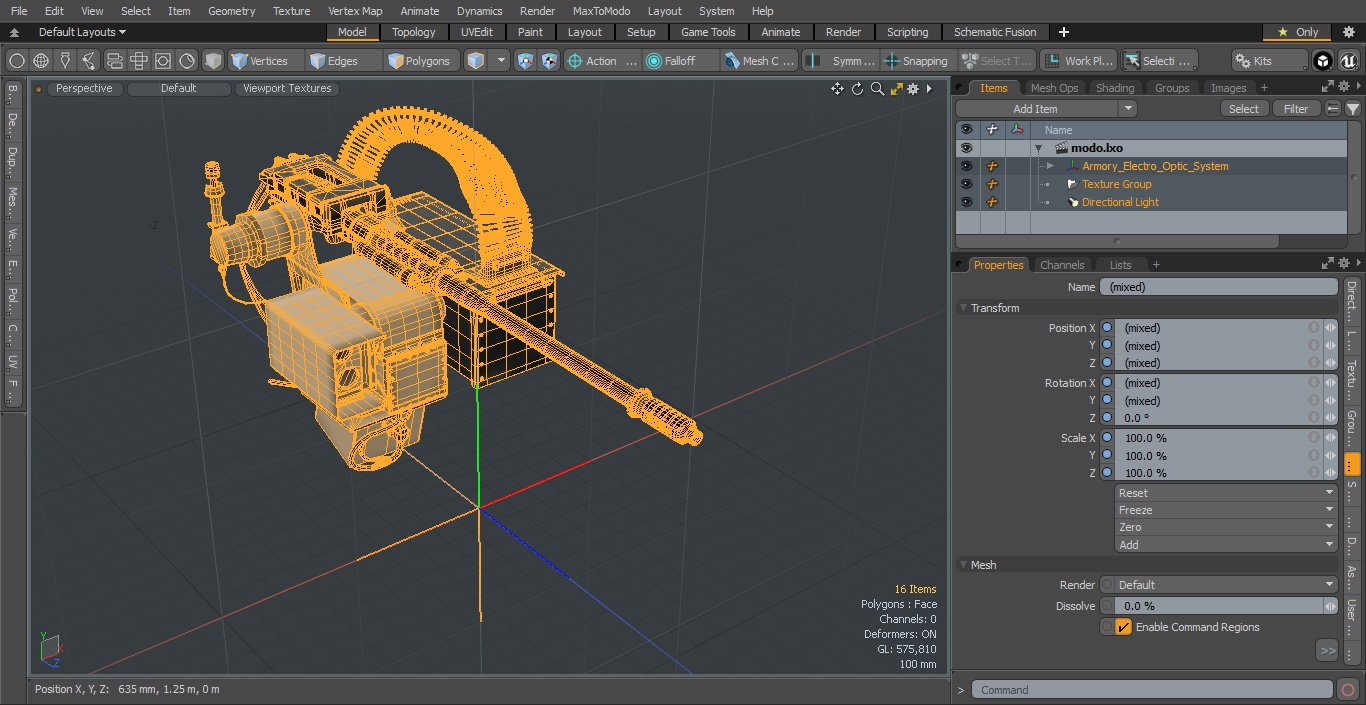The width and height of the screenshot is (1366, 705).
Task: Click the pen-tip tool icon
Action: pyautogui.click(x=65, y=61)
